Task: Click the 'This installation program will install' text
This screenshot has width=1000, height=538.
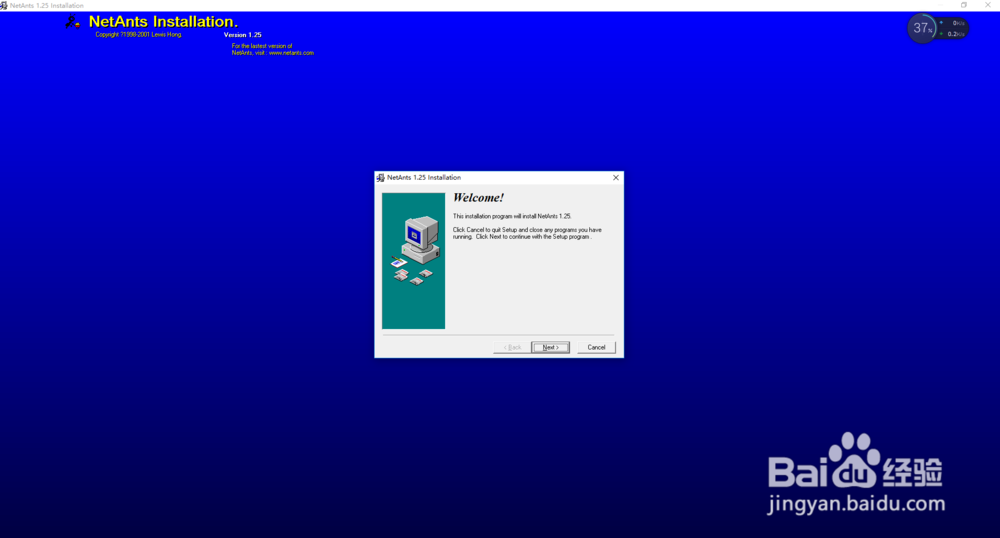Action: [512, 217]
